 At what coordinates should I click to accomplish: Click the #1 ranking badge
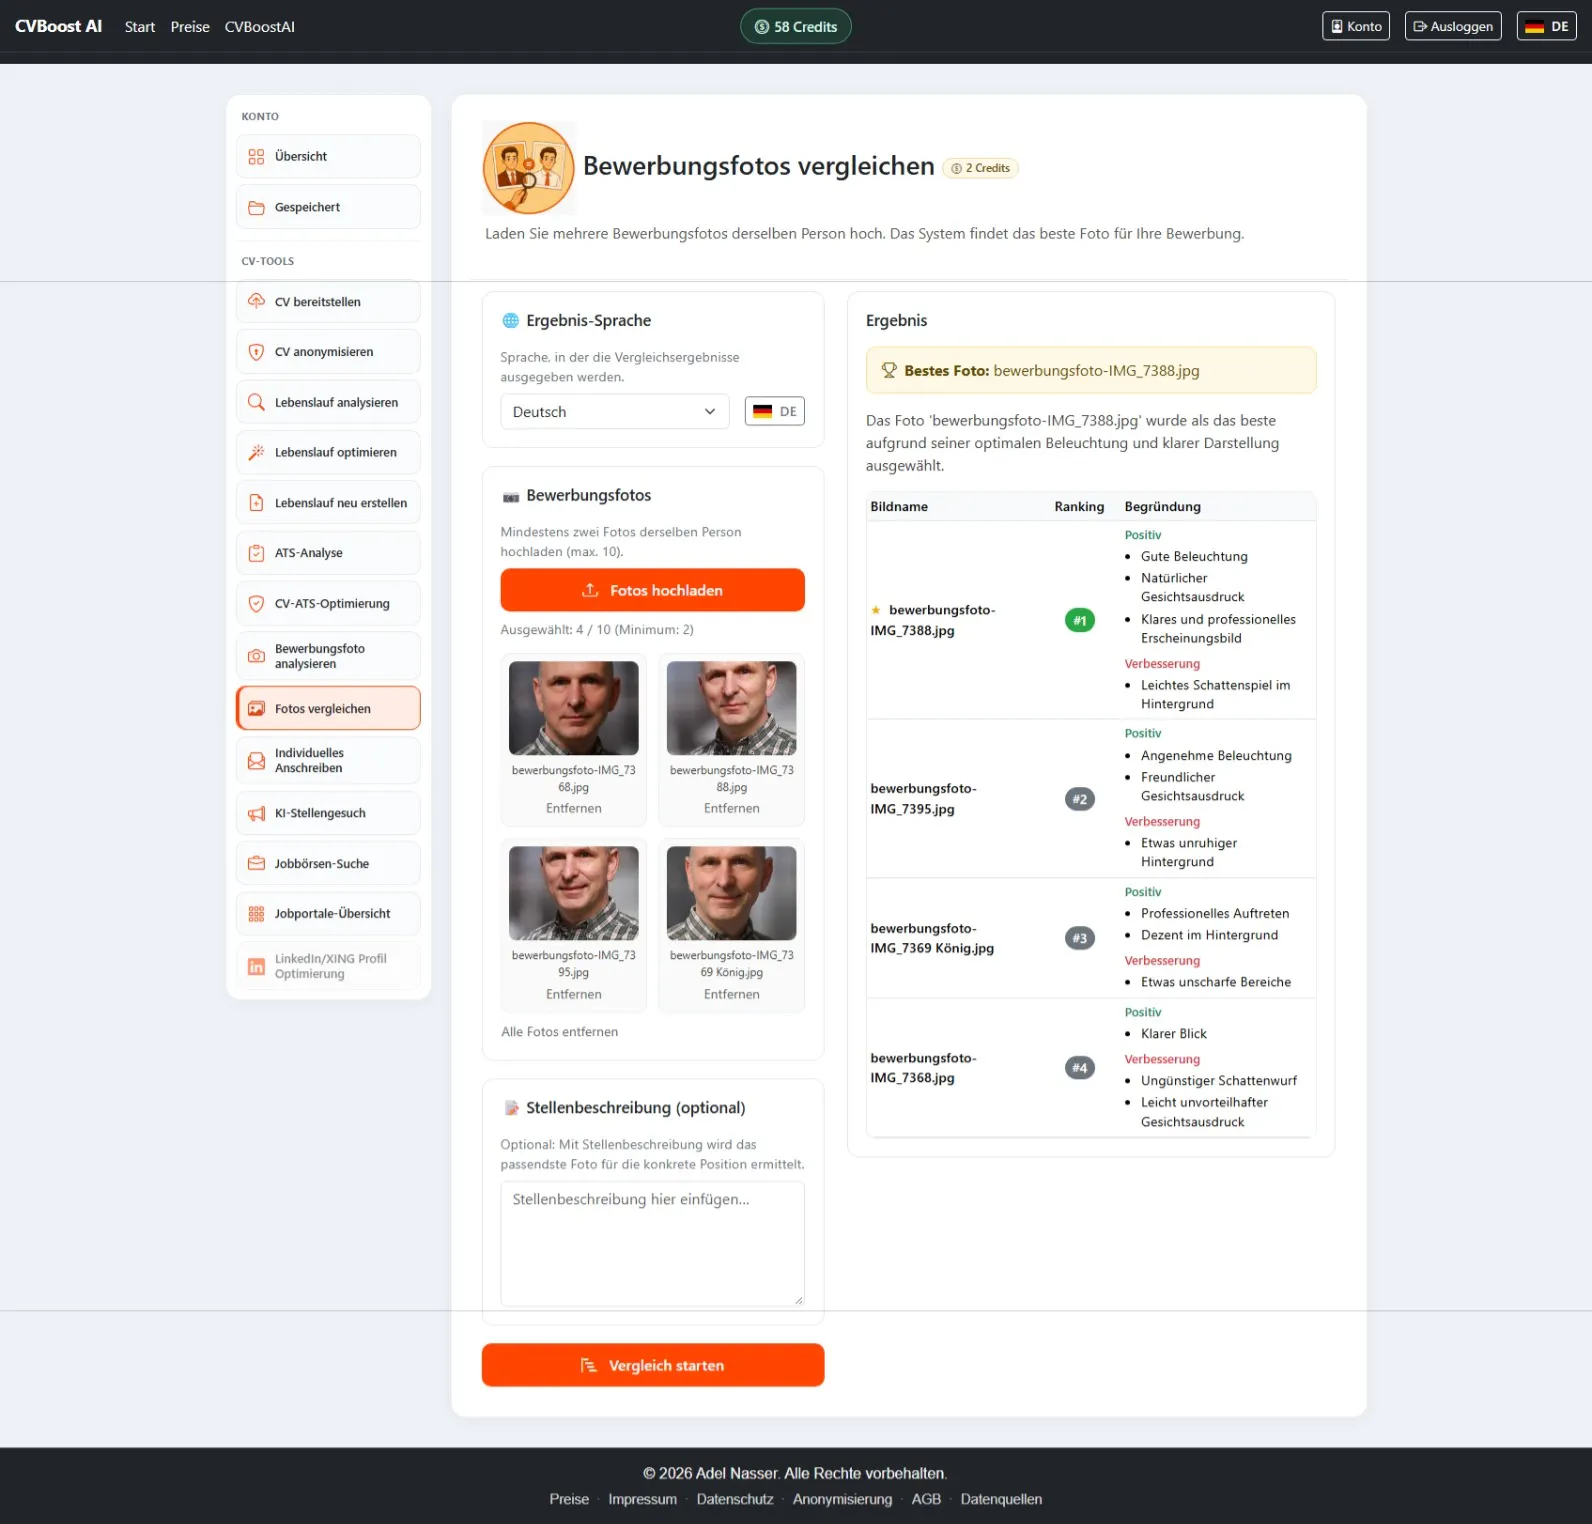[x=1079, y=621]
